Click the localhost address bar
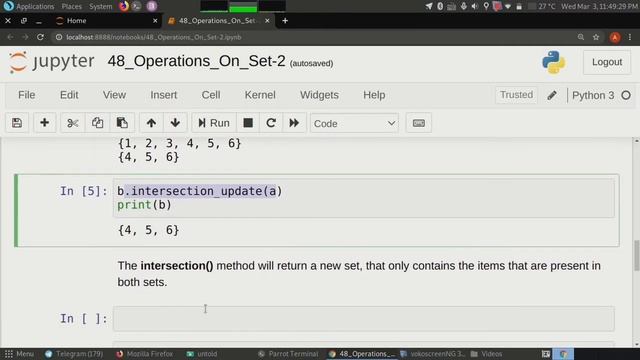This screenshot has width=640, height=360. [x=314, y=37]
